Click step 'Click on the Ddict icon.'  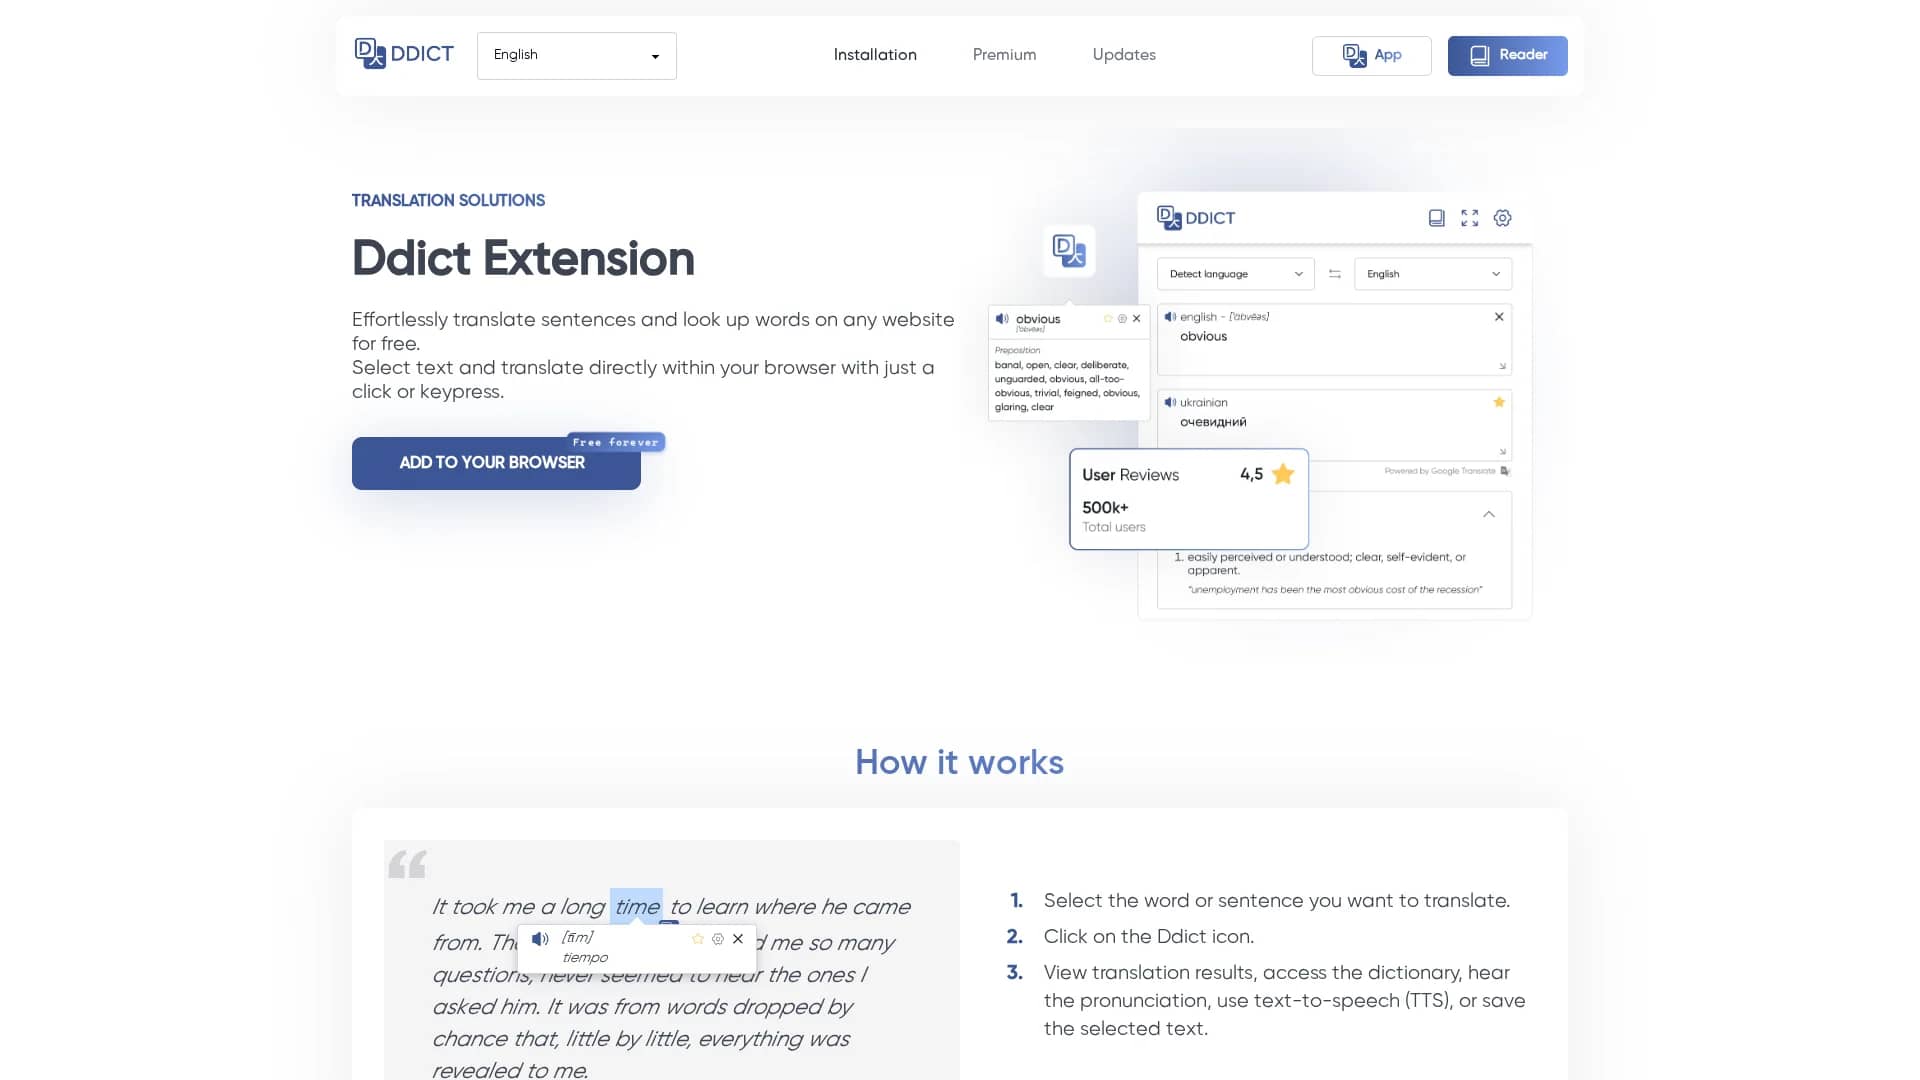click(1148, 937)
